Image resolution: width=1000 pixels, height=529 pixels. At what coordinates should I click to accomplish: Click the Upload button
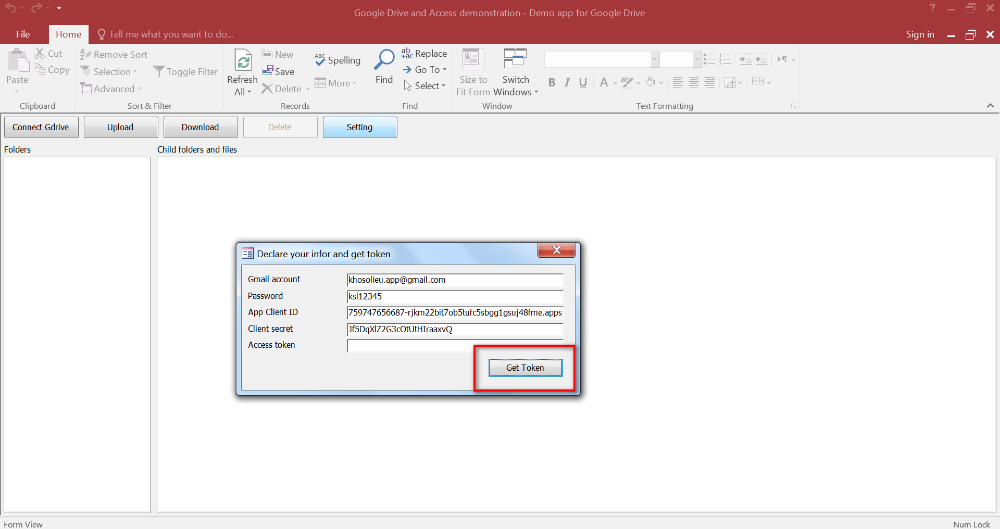click(x=121, y=127)
